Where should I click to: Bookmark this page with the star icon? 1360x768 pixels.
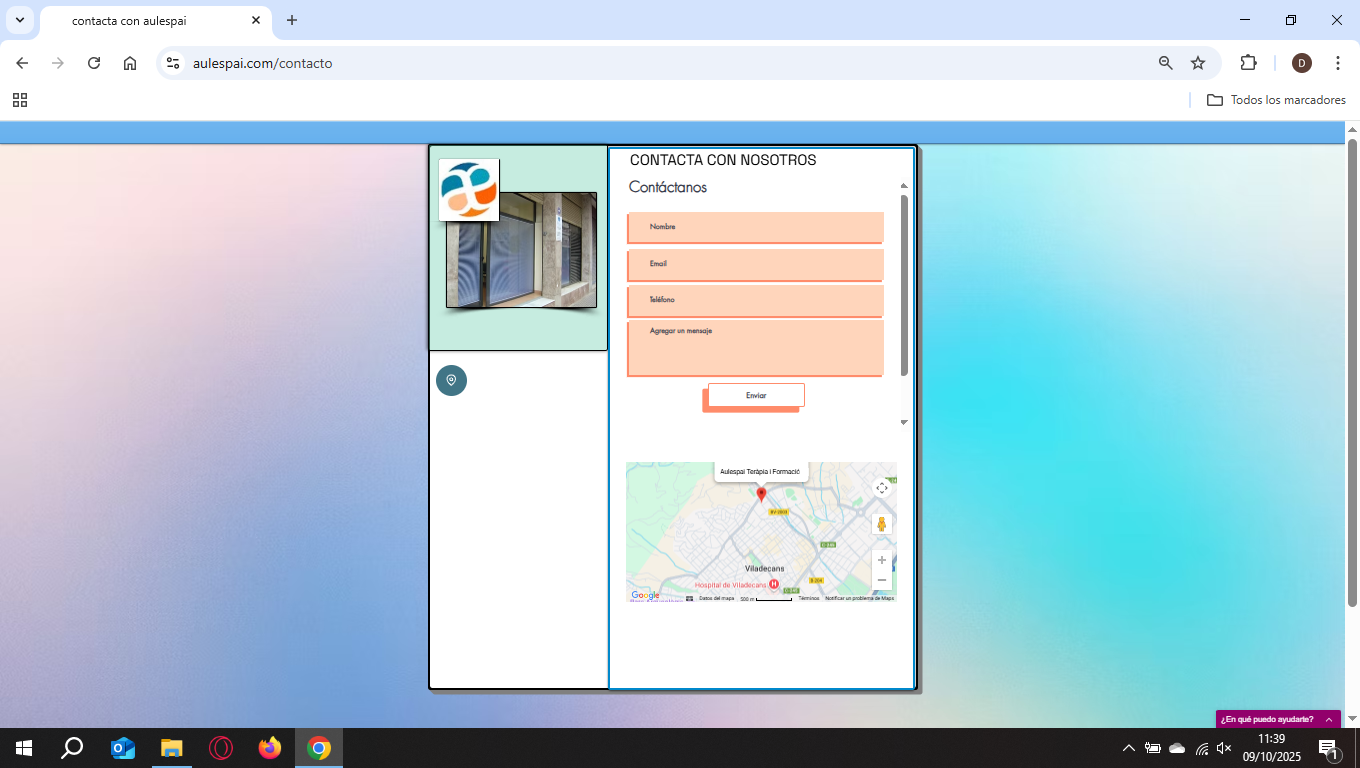(1198, 63)
